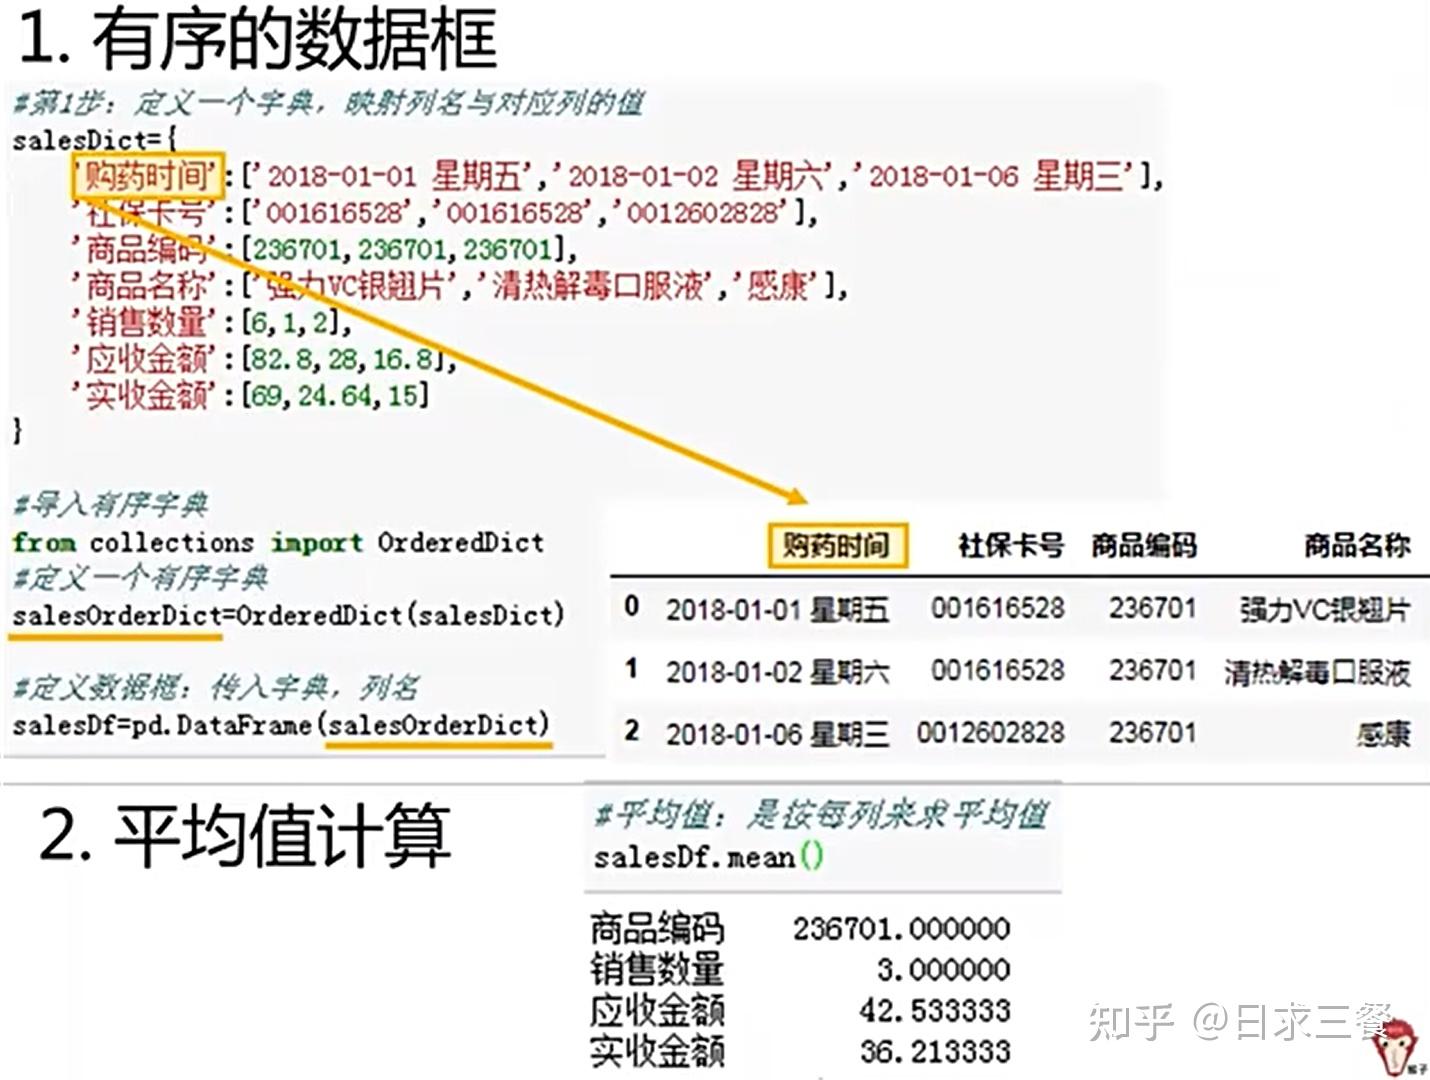Click cell '2018-01-02 星期六' in the table
The width and height of the screenshot is (1430, 1080).
tap(777, 672)
